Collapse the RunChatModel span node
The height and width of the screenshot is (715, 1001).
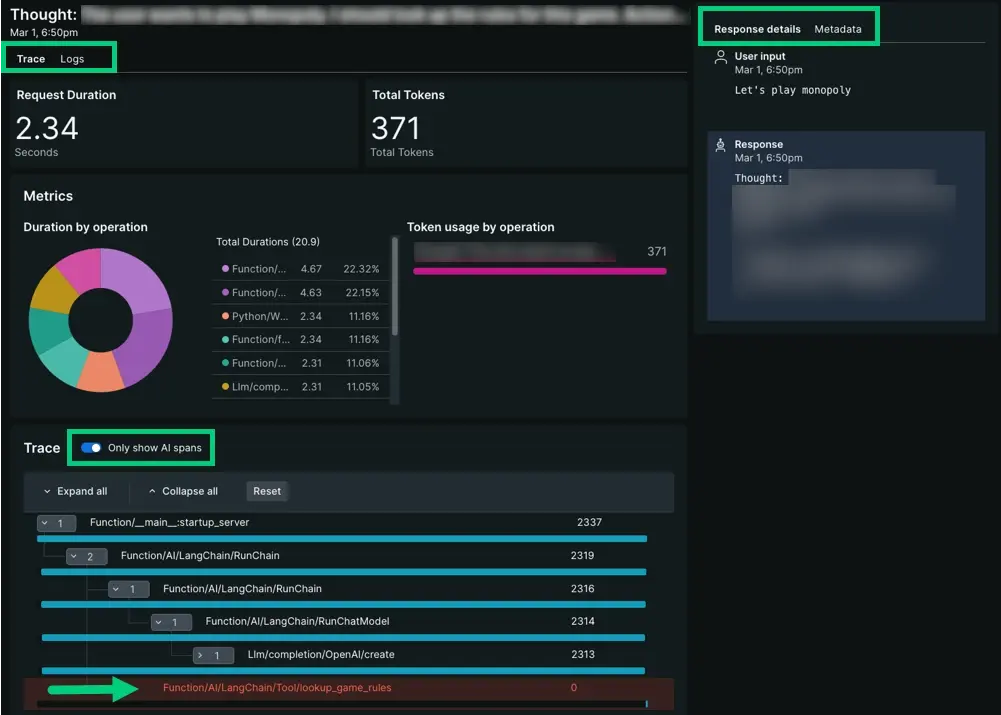tap(171, 622)
